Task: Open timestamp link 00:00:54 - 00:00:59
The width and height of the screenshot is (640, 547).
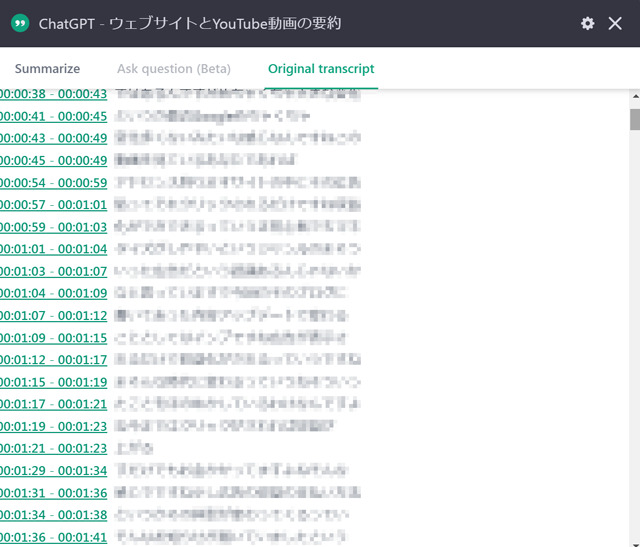Action: pos(53,183)
